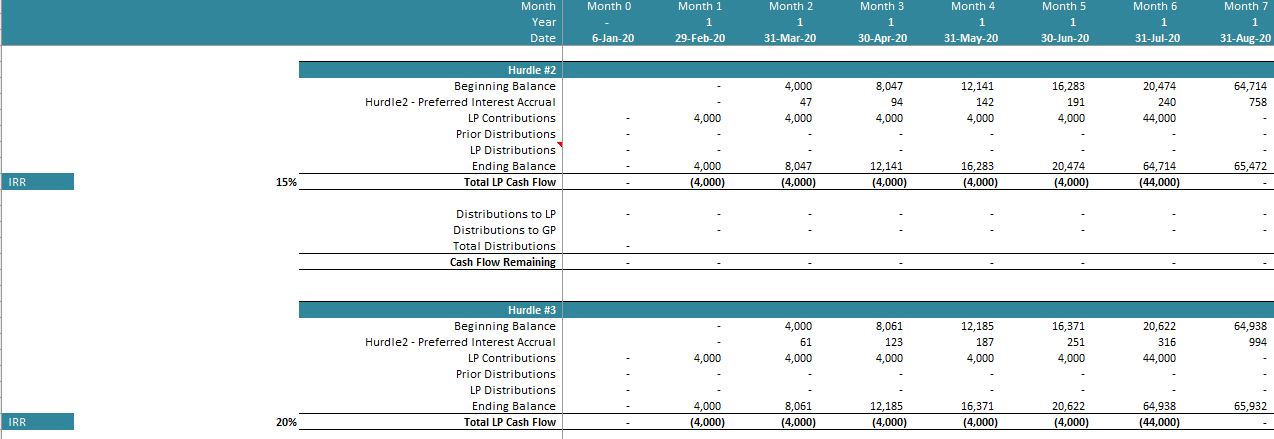Click the Distributions to GP label

click(x=505, y=230)
